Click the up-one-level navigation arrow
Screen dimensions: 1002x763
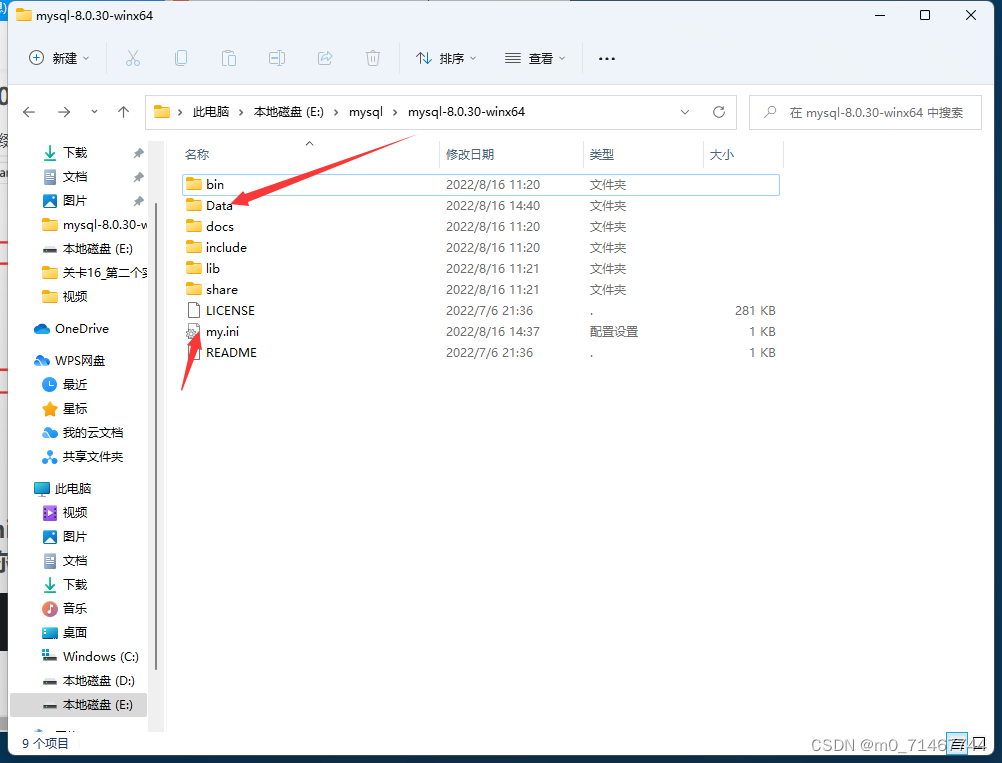tap(123, 112)
